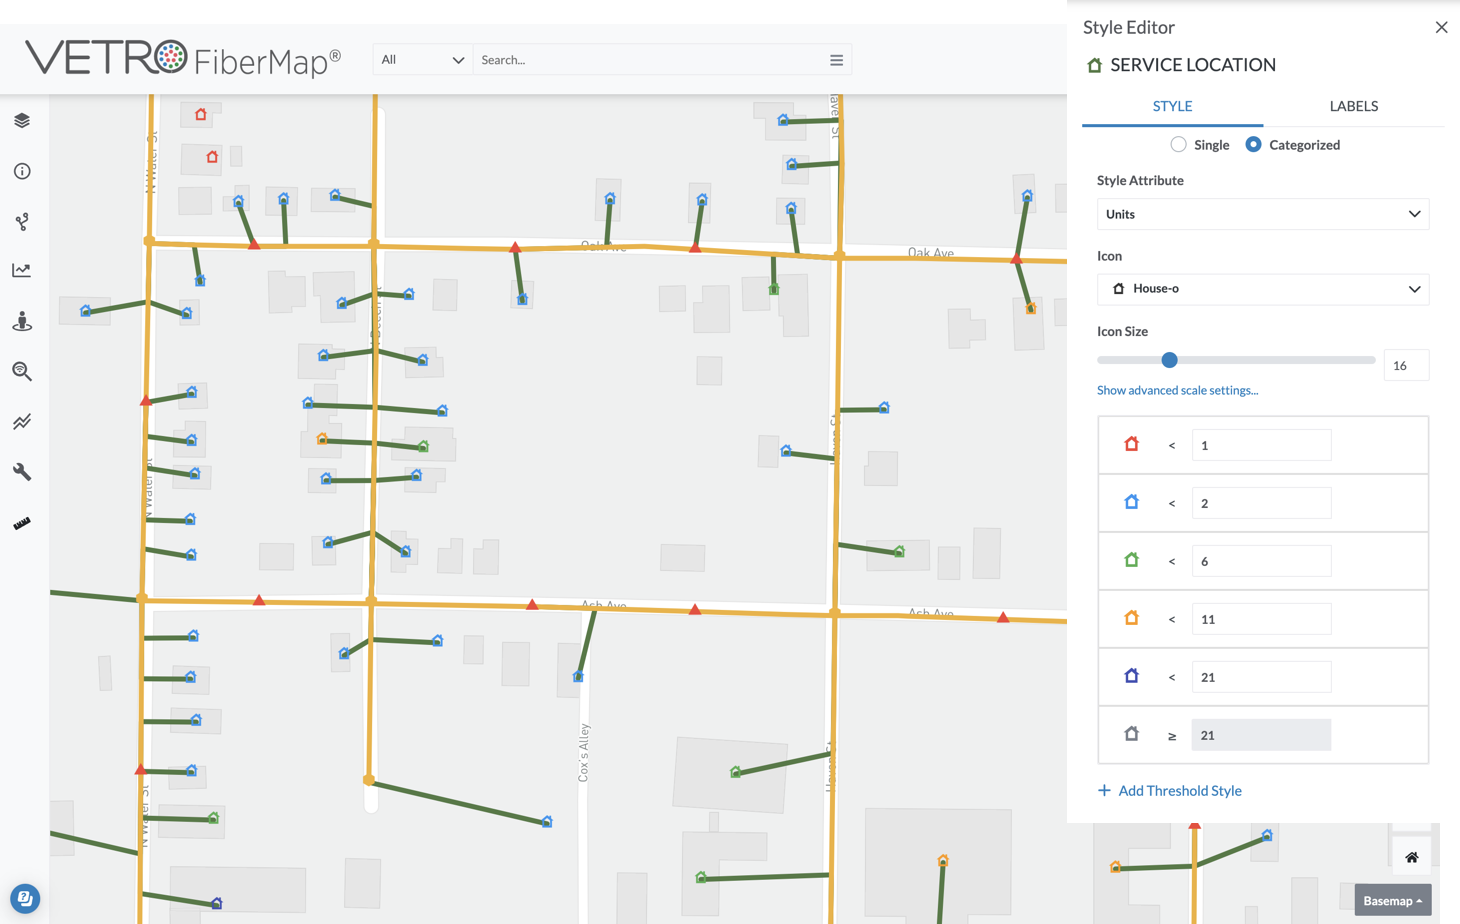Click the Search input field
Screen dimensions: 1460x924
pyautogui.click(x=648, y=60)
